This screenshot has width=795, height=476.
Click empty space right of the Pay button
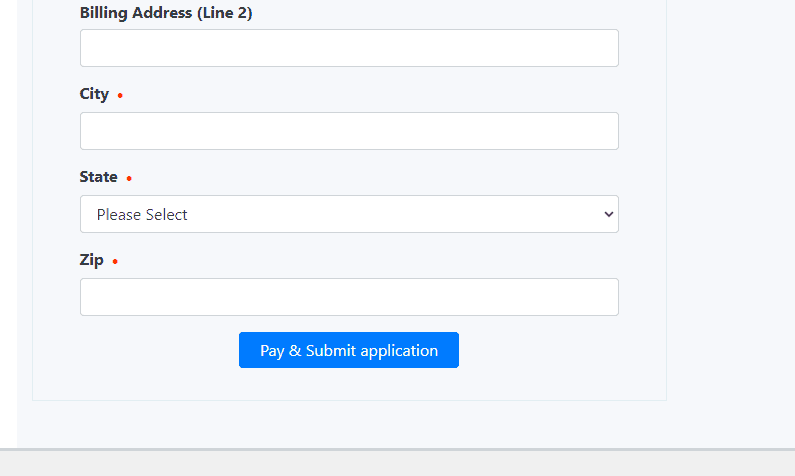point(550,351)
